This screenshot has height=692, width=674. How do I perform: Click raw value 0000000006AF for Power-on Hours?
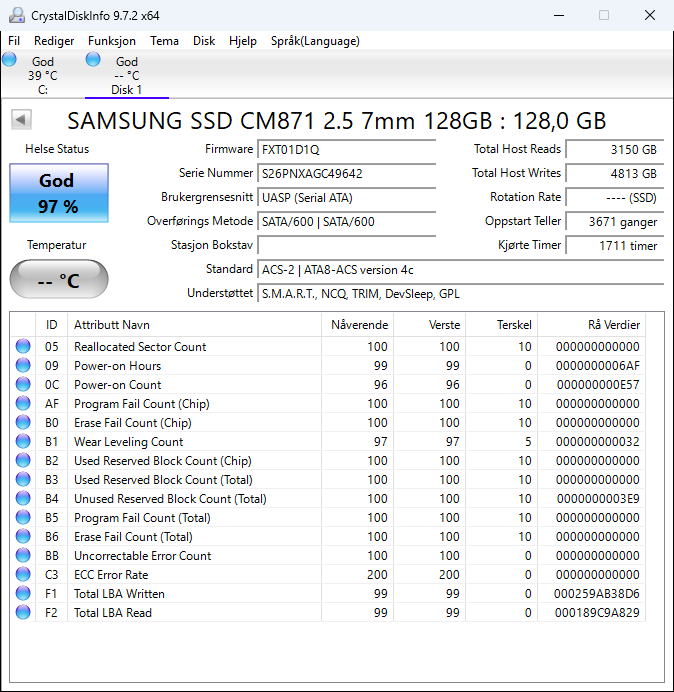tap(598, 366)
